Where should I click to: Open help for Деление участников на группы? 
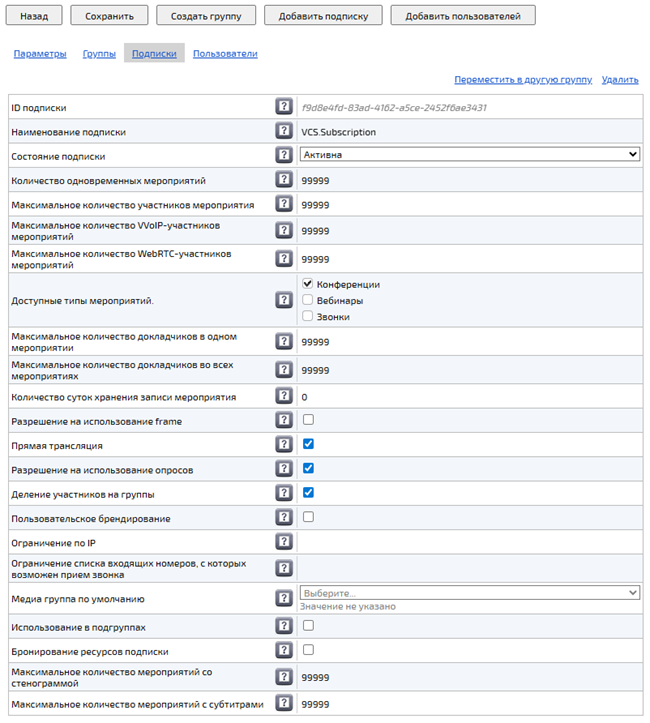click(x=284, y=493)
